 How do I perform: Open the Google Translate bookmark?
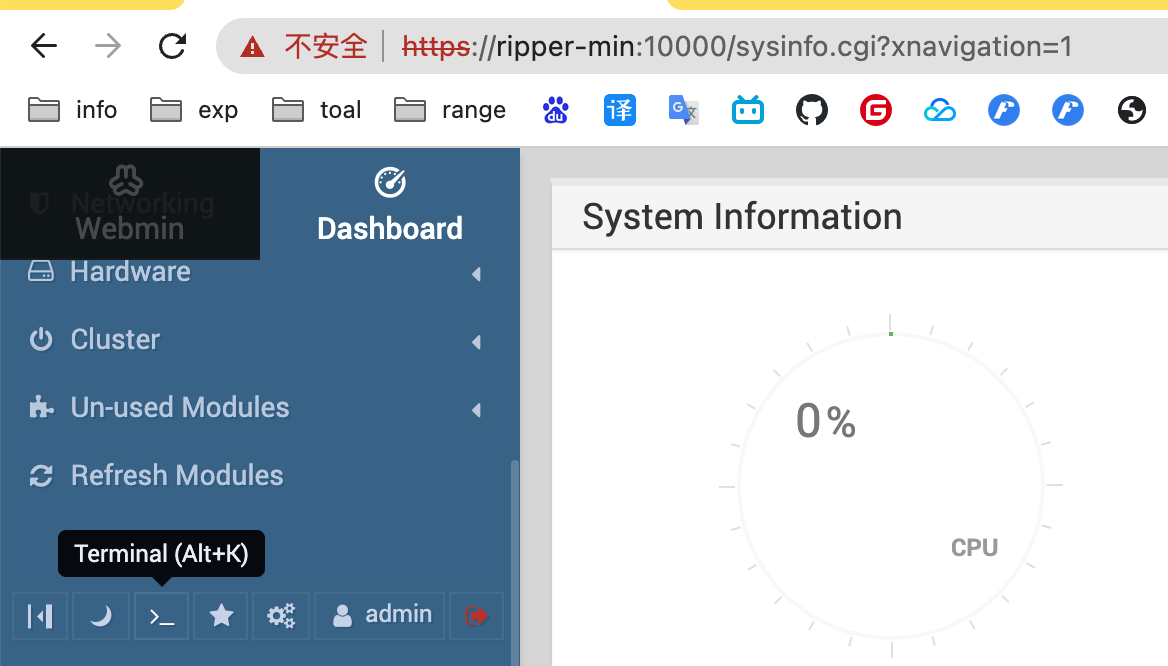click(x=684, y=110)
